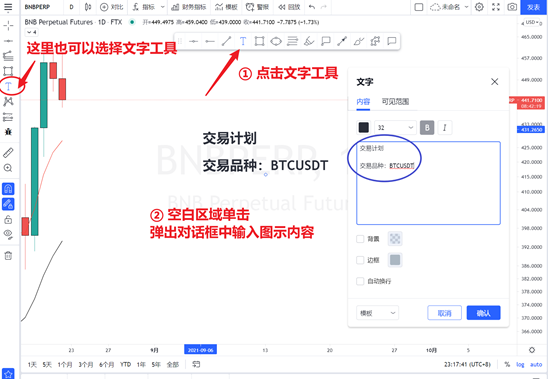548x379 pixels.
Task: Open the icons (bug) tool in left sidebar
Action: pos(8,132)
